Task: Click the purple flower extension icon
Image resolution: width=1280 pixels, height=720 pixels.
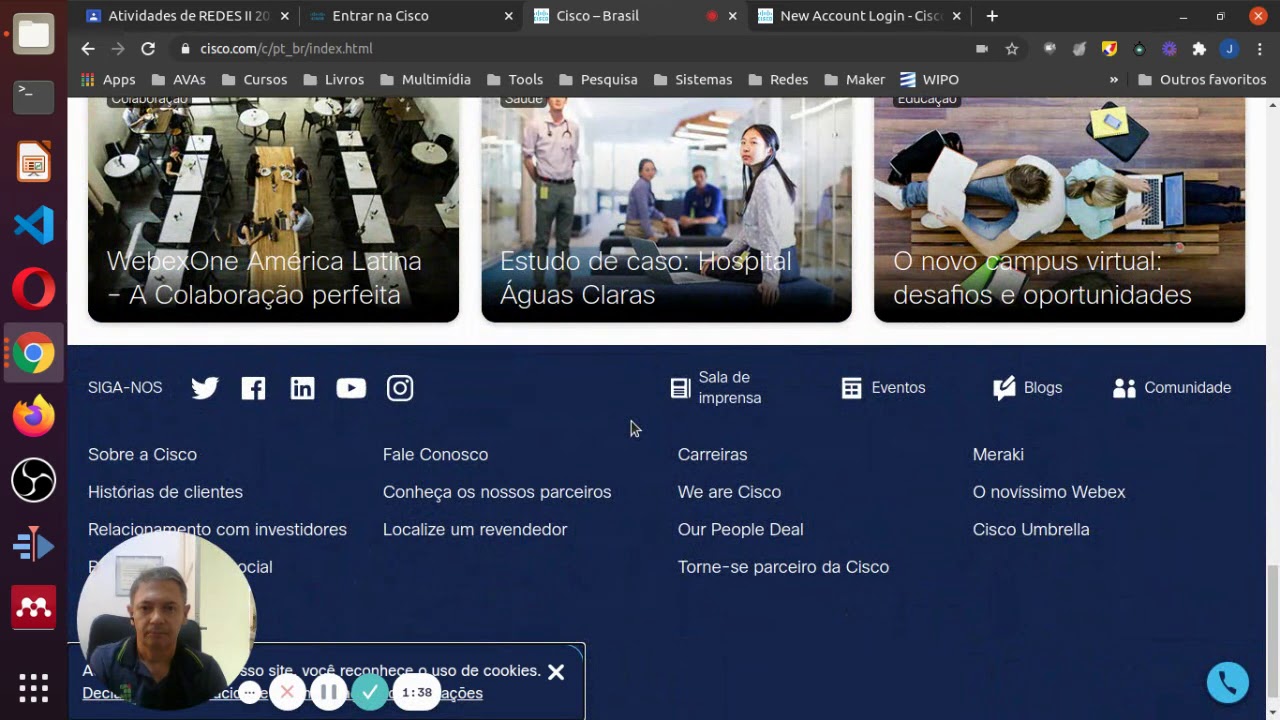Action: click(1169, 48)
